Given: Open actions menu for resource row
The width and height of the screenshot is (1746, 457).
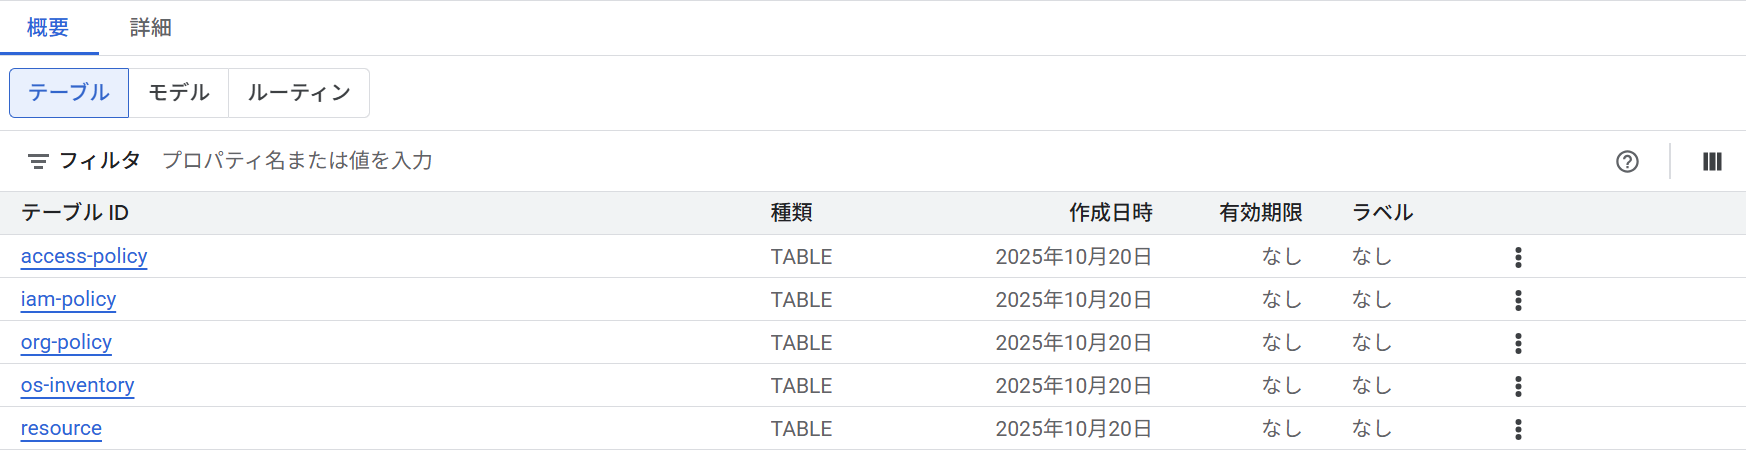Looking at the screenshot, I should [x=1518, y=429].
